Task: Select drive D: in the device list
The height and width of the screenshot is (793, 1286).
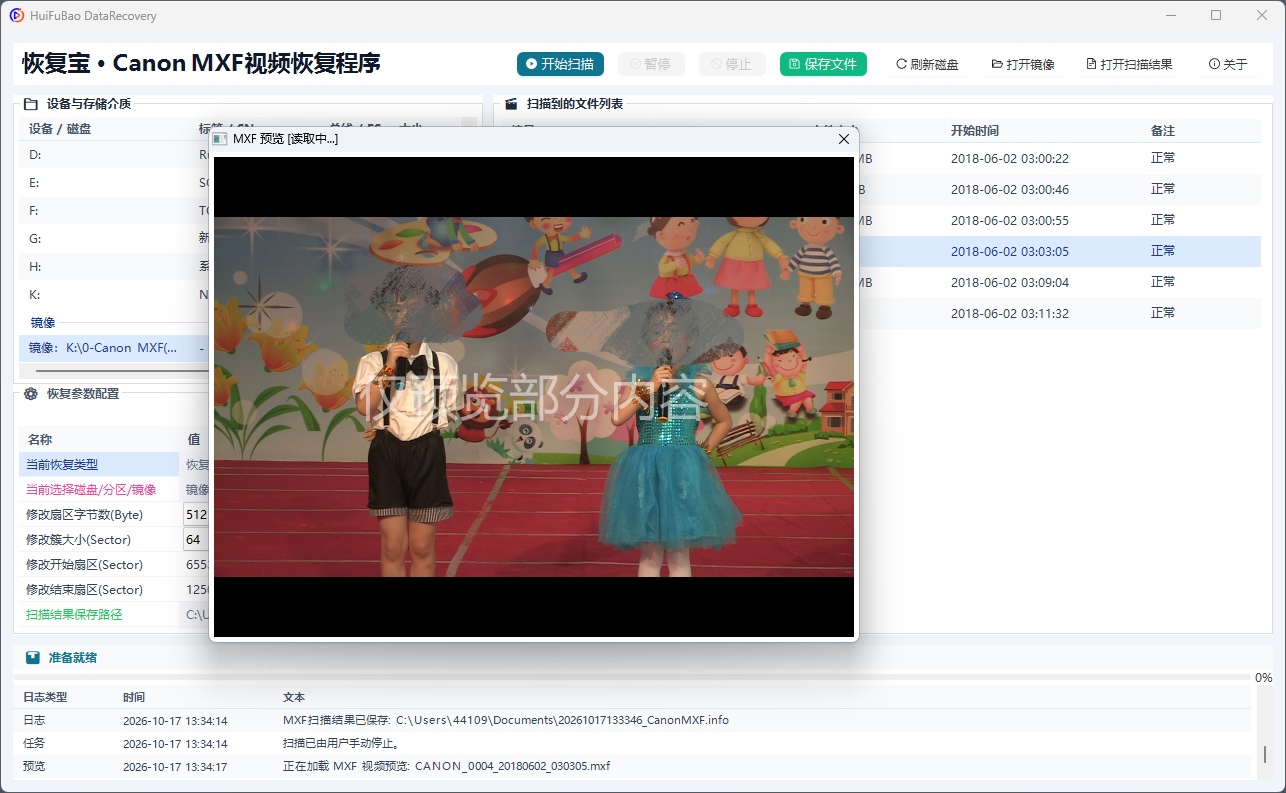Action: pos(115,155)
